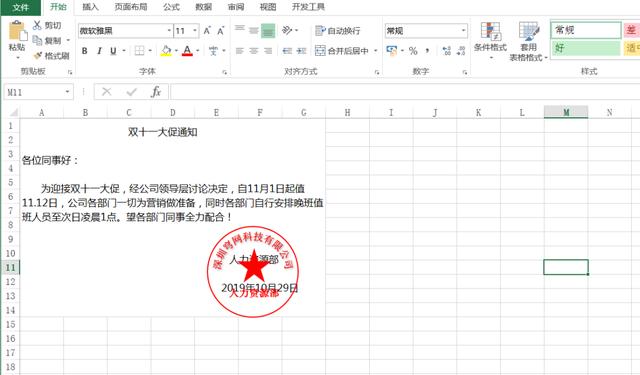Viewport: 640px width, 375px height.
Task: Click the accounting number format icon
Action: click(x=392, y=51)
